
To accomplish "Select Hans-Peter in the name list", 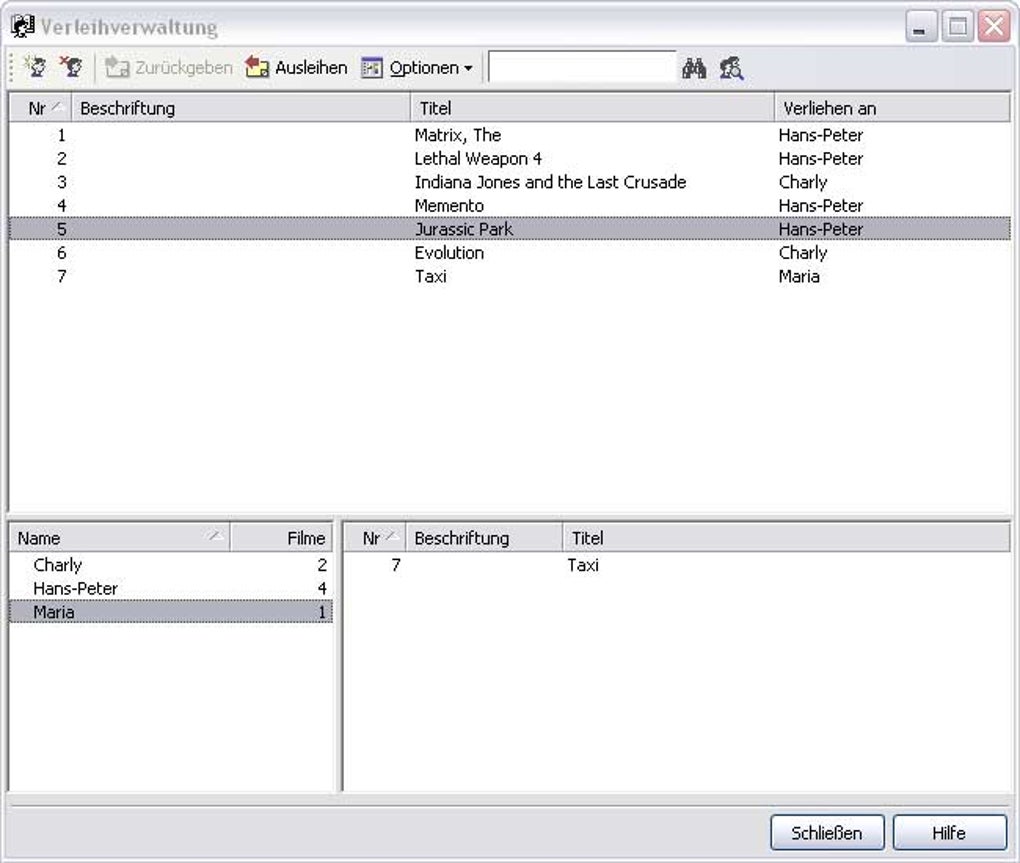I will pos(171,588).
